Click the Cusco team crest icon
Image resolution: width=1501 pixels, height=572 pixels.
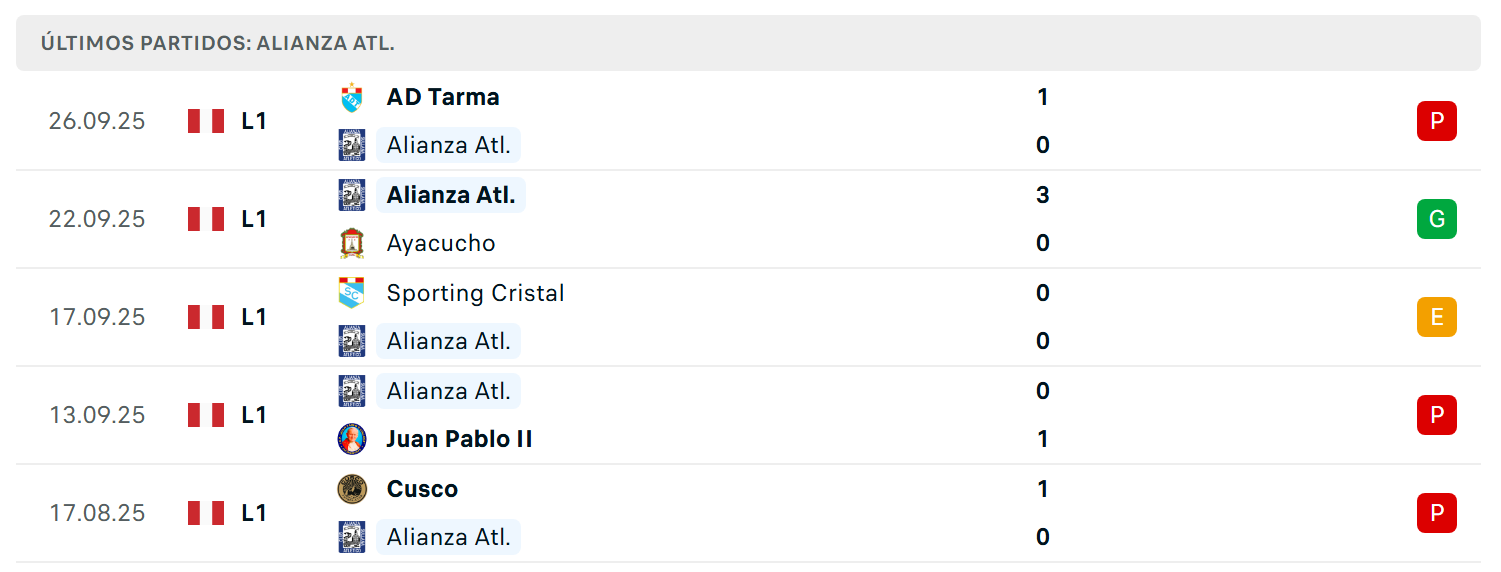click(x=351, y=489)
